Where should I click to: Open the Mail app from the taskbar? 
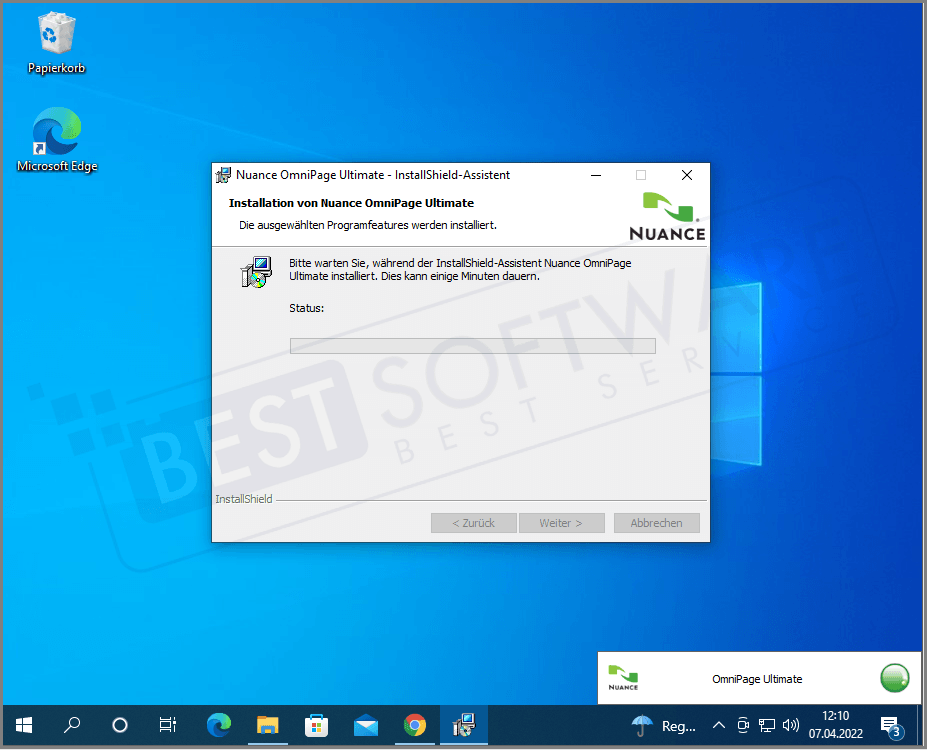365,725
